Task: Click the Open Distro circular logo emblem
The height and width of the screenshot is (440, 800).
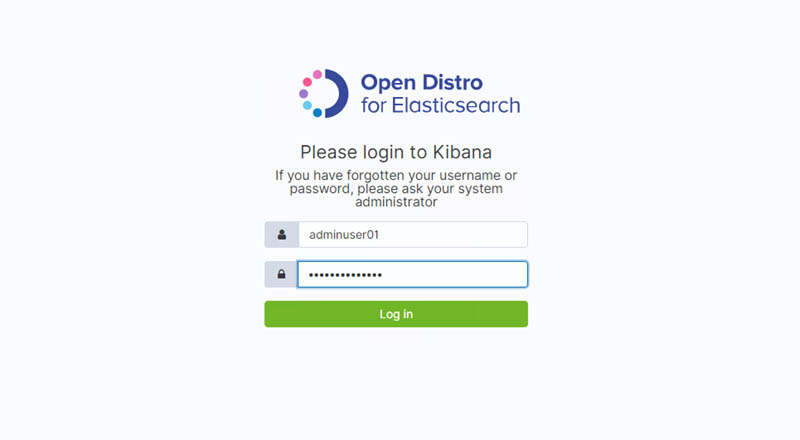Action: coord(323,93)
